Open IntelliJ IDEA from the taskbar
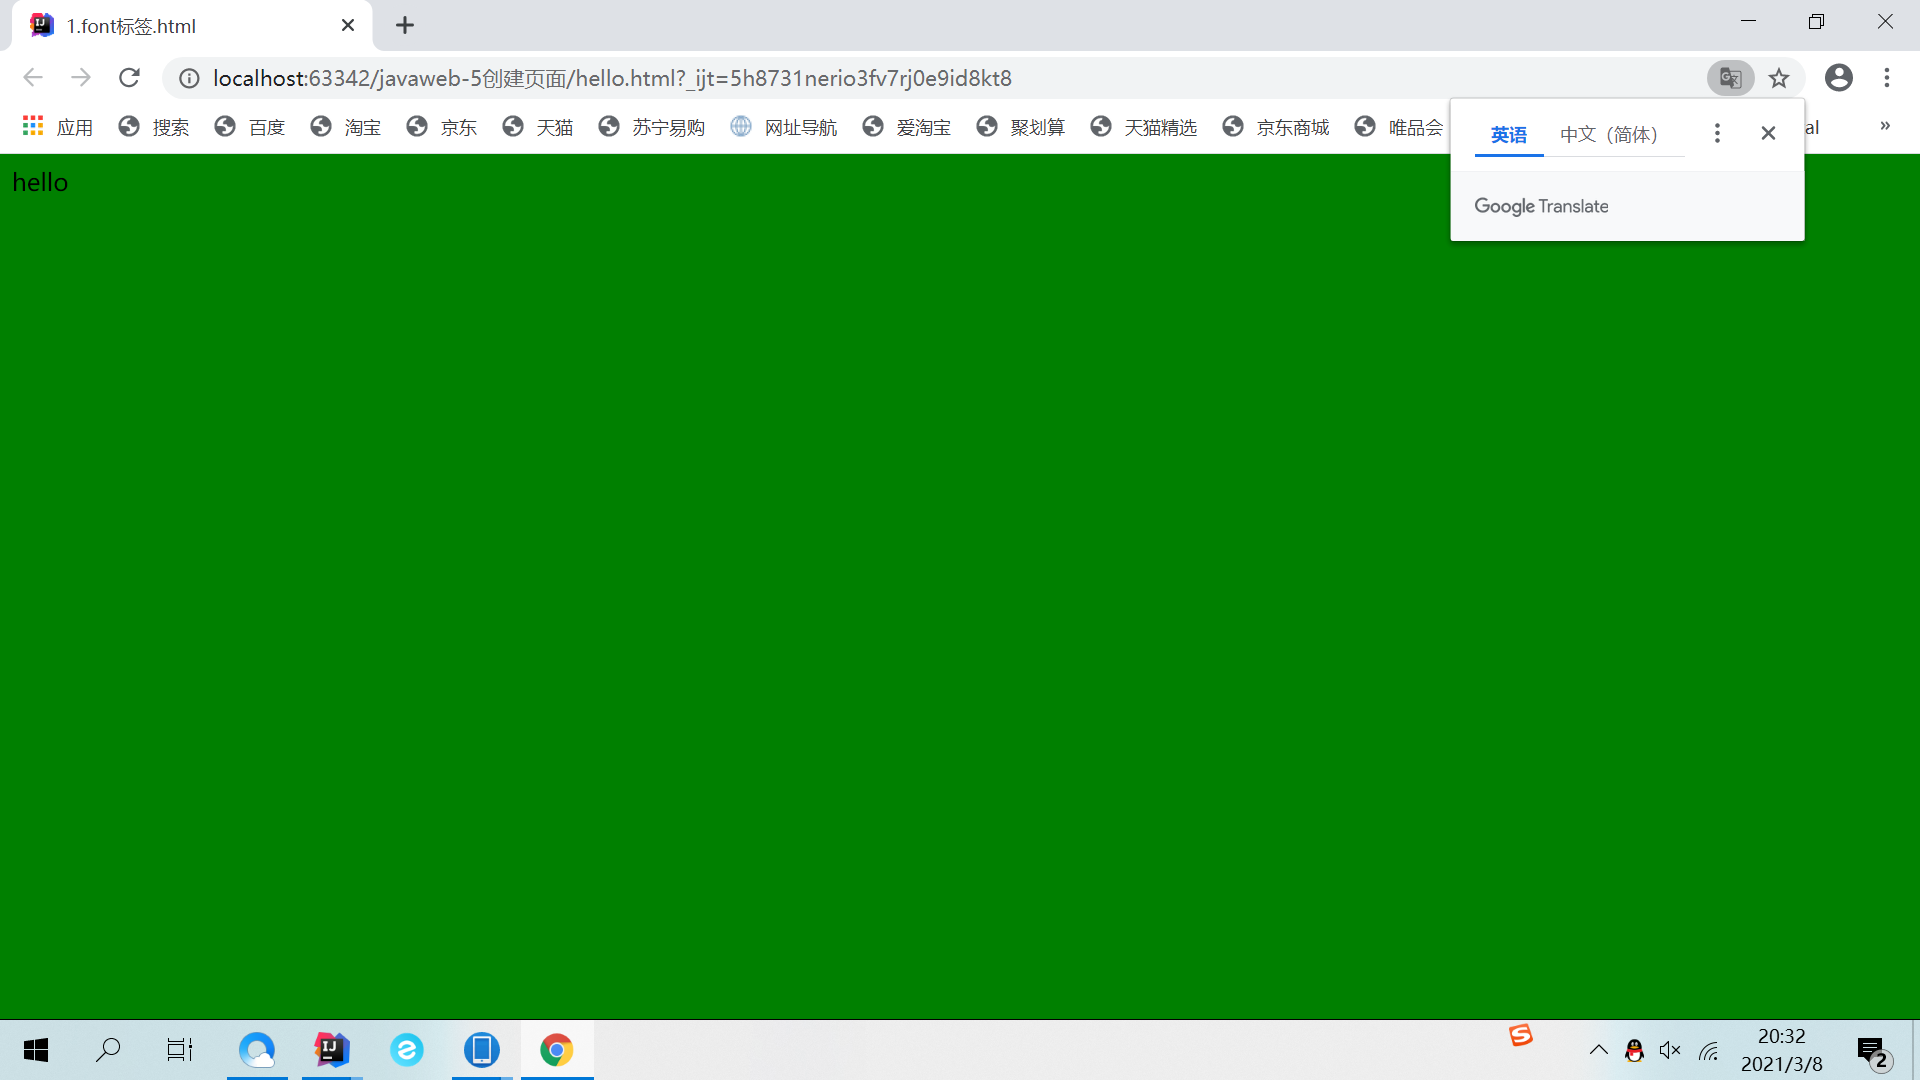 (331, 1049)
